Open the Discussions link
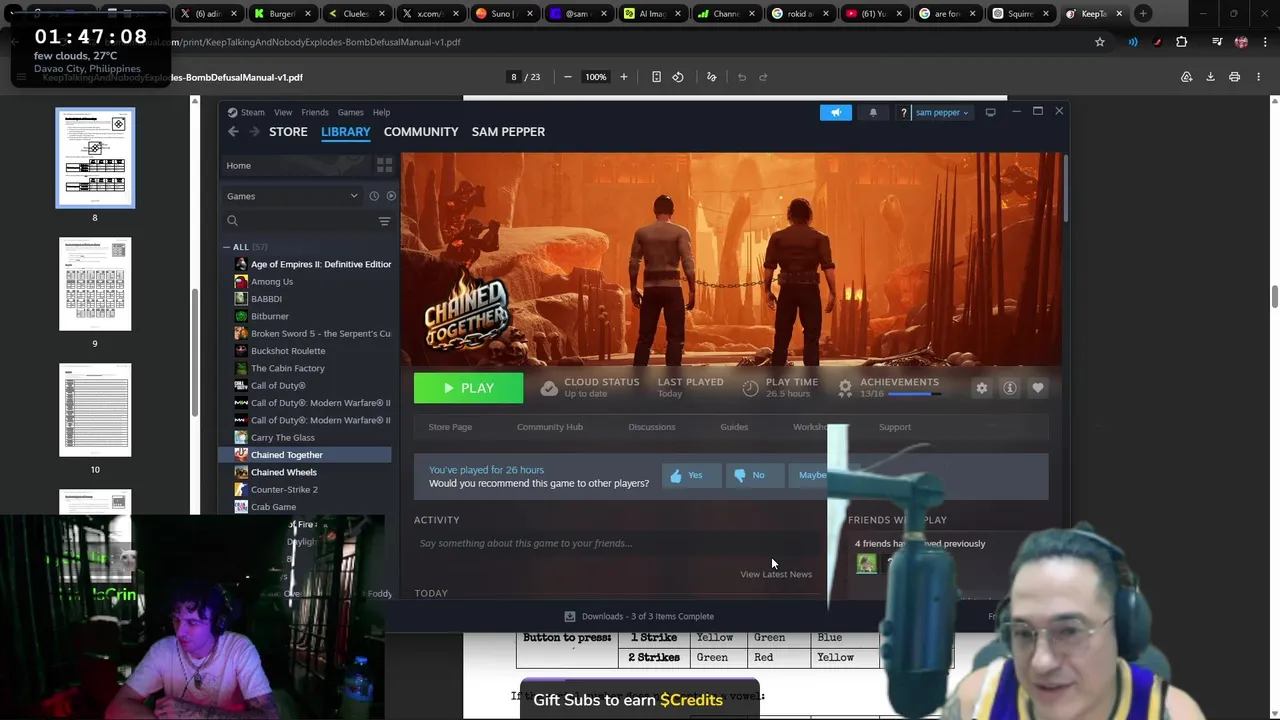The image size is (1280, 720). [652, 427]
